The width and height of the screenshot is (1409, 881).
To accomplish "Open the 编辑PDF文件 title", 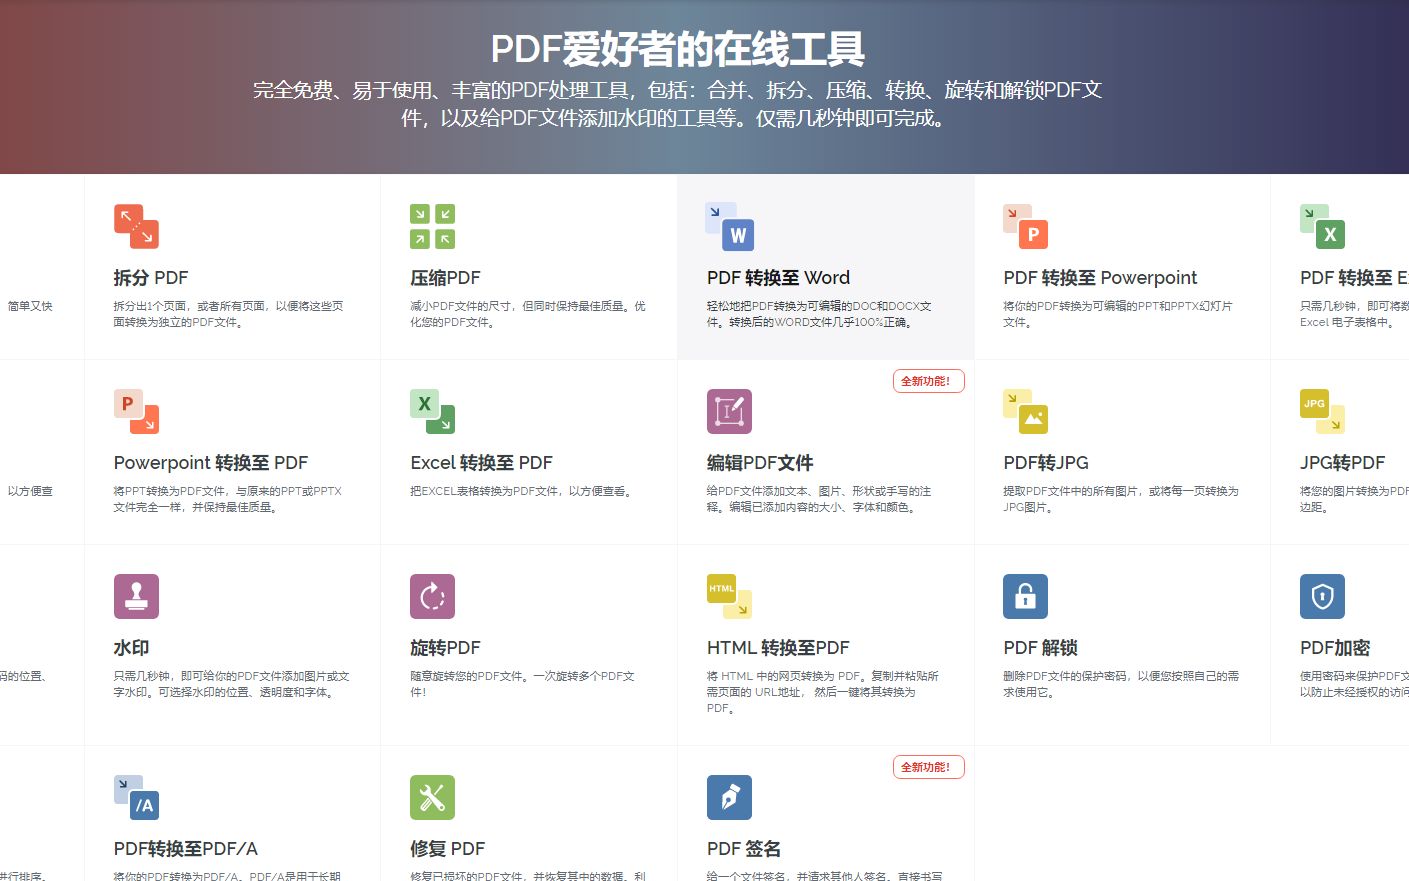I will [760, 463].
